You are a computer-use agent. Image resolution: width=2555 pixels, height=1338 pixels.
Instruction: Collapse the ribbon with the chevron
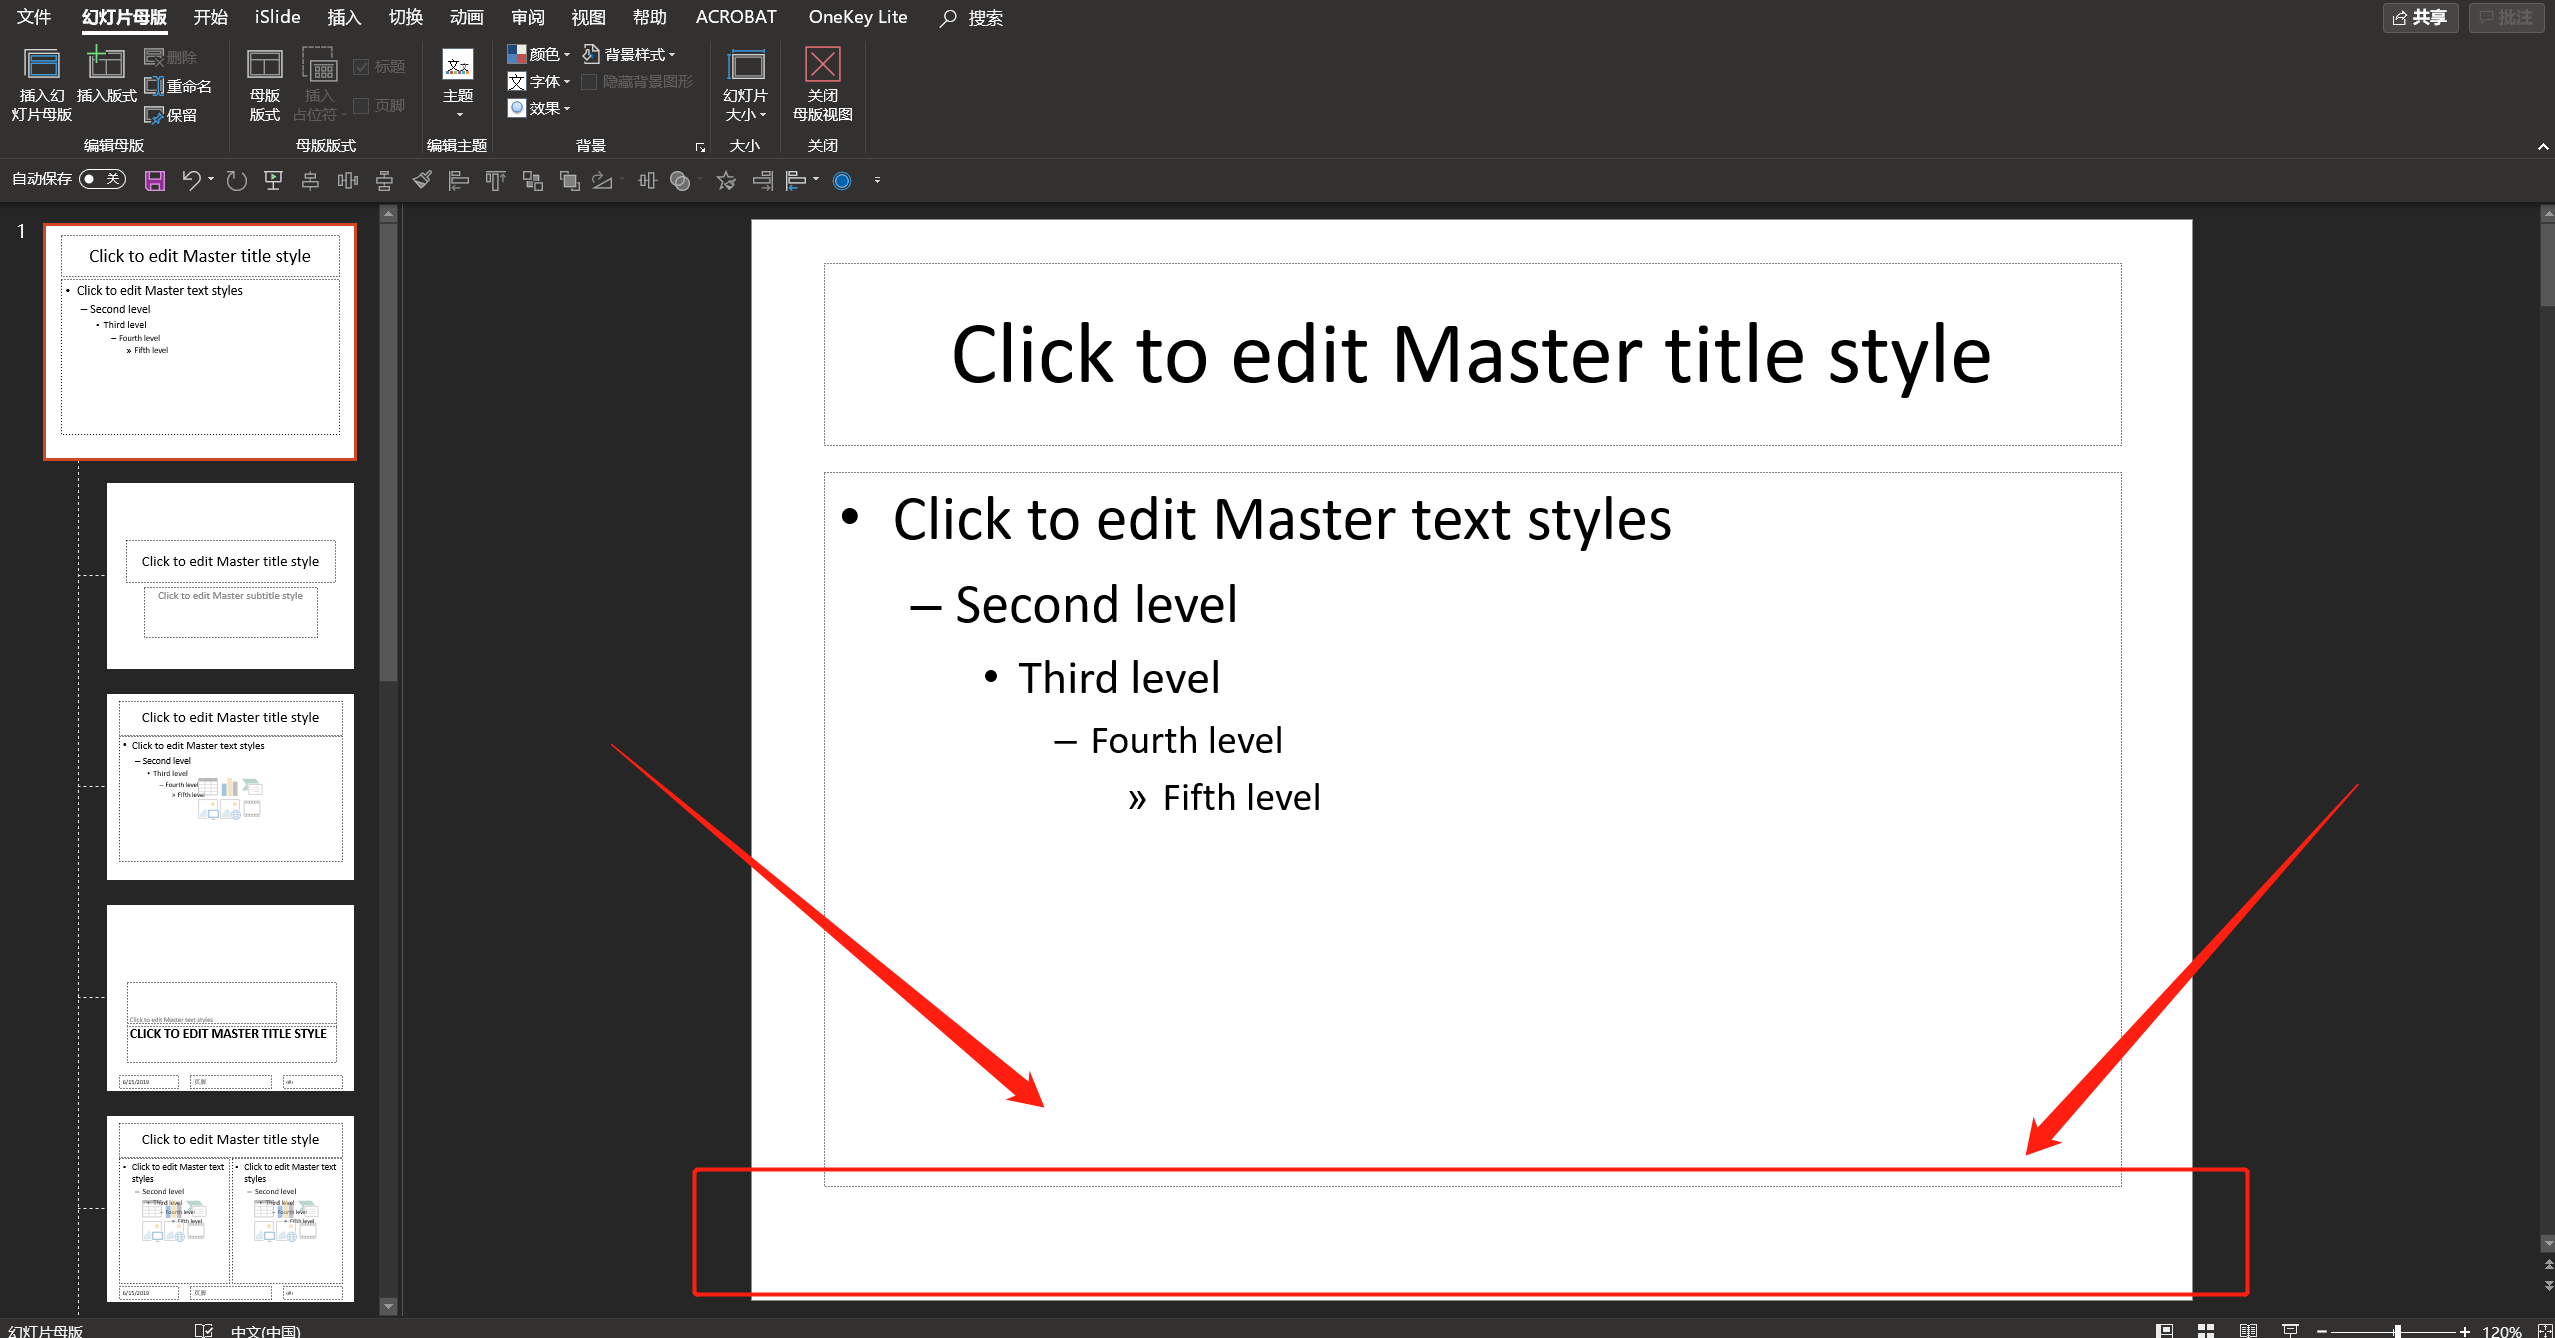(x=2542, y=147)
